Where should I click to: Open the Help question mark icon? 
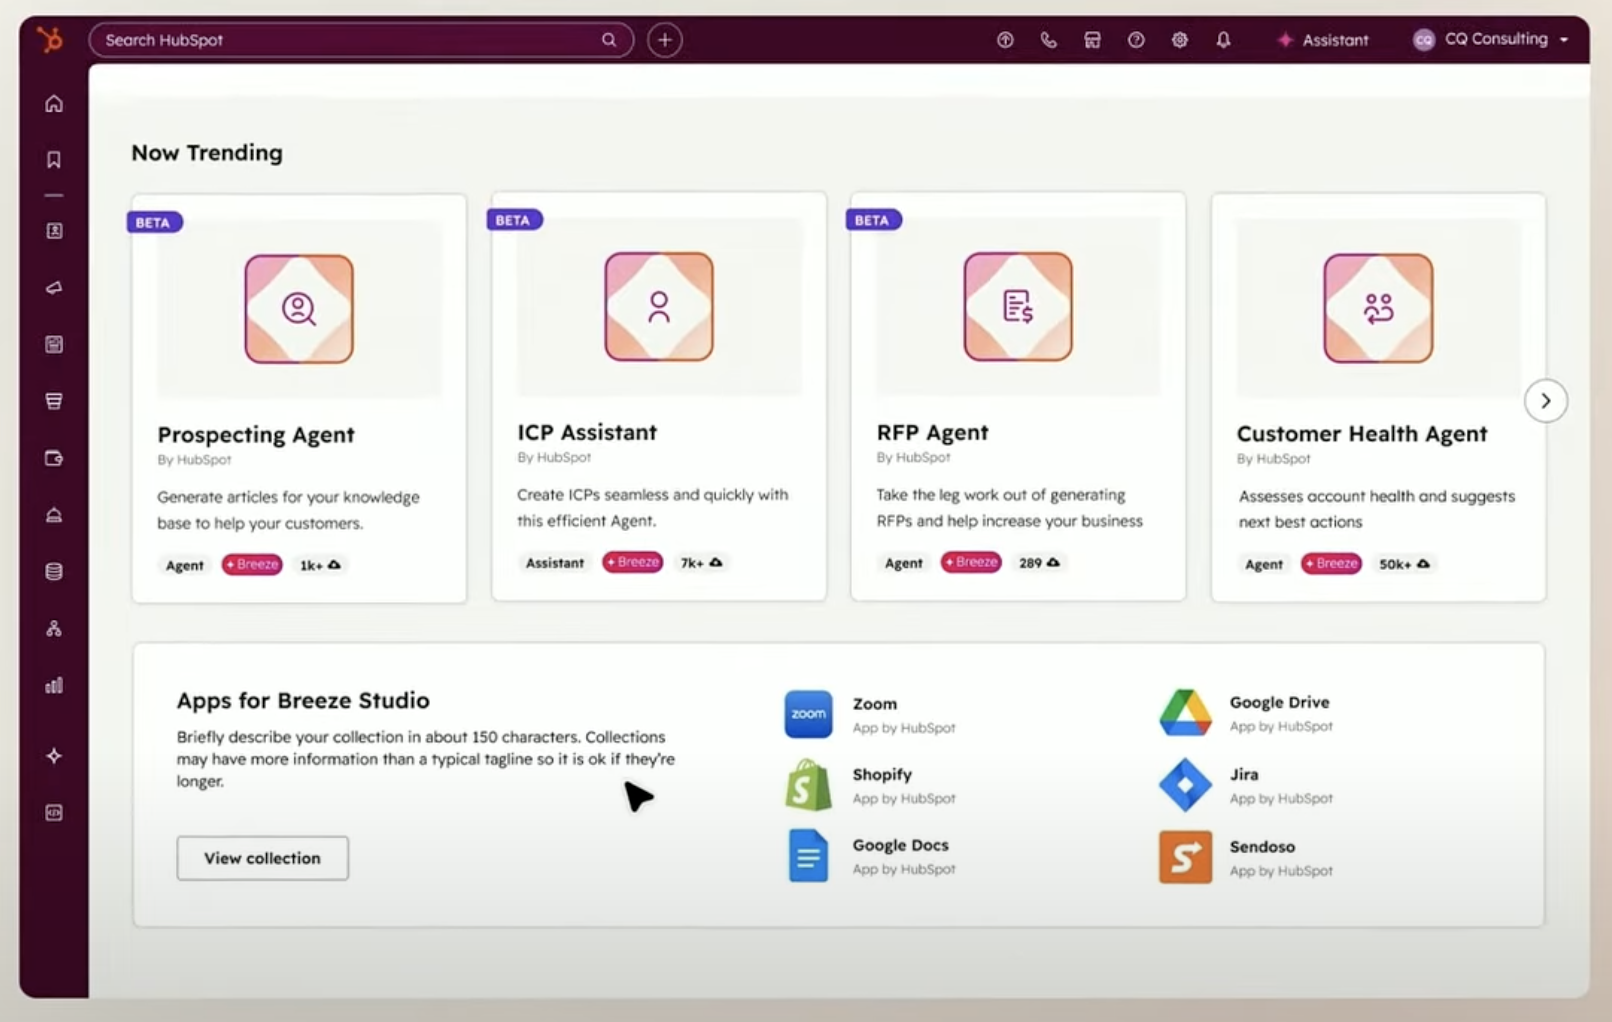1136,40
